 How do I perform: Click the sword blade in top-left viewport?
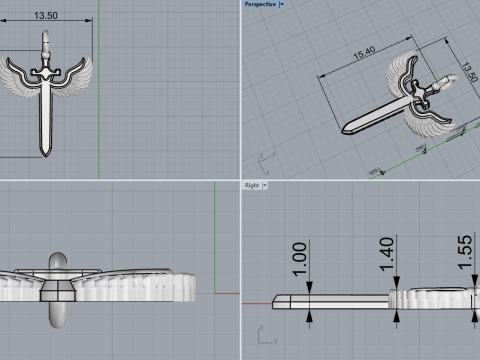click(45, 117)
